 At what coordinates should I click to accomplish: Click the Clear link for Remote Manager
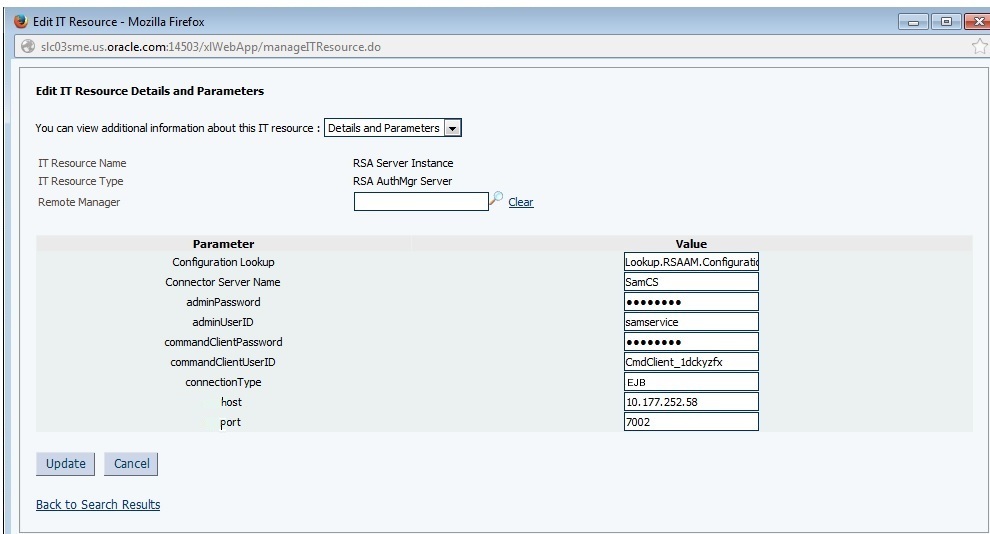pos(521,202)
